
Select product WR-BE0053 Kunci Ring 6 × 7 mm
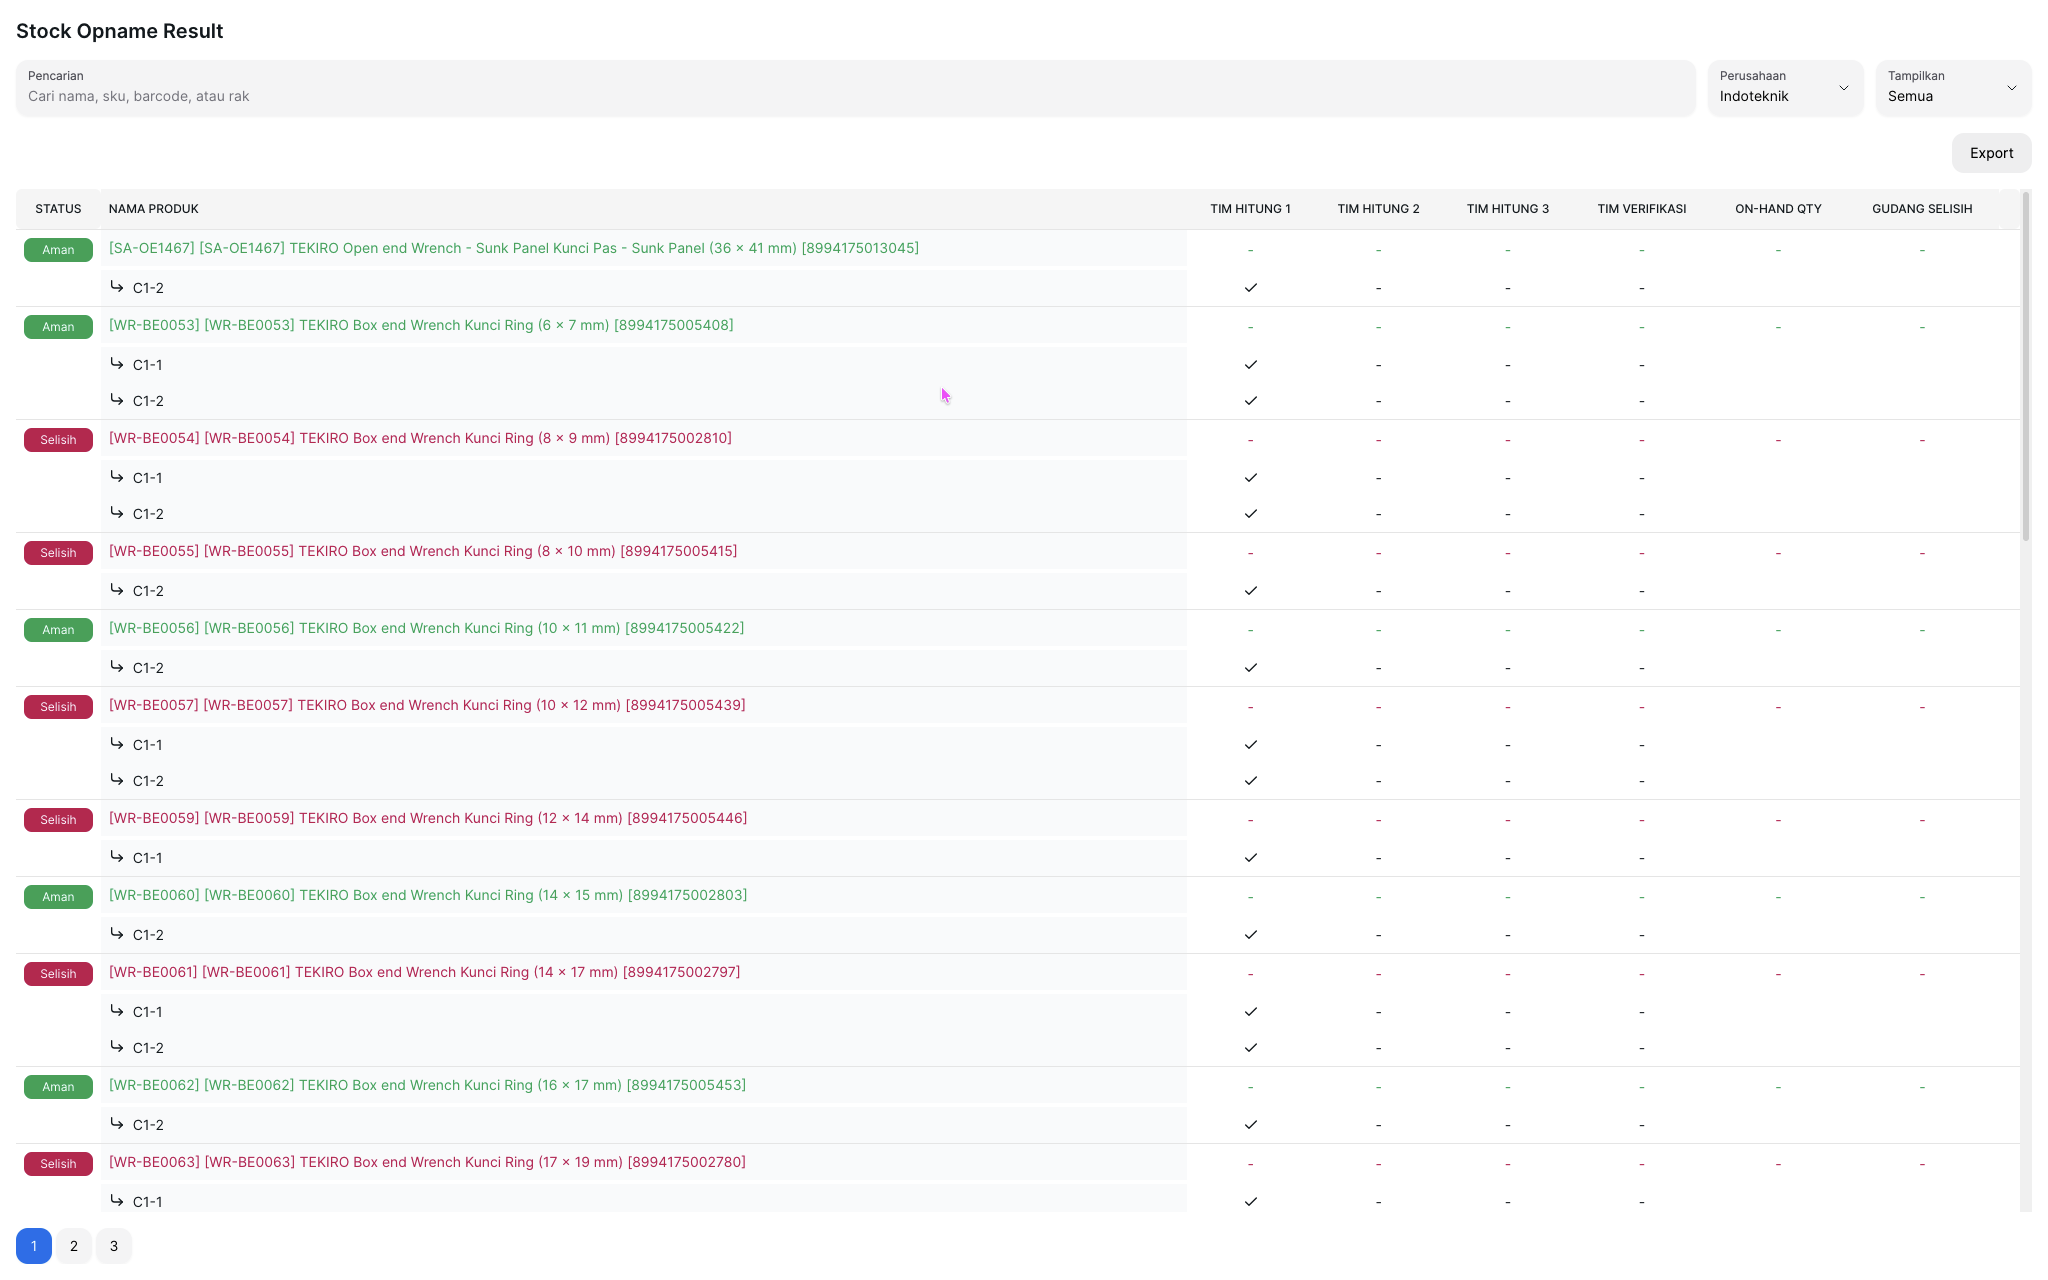click(x=421, y=325)
